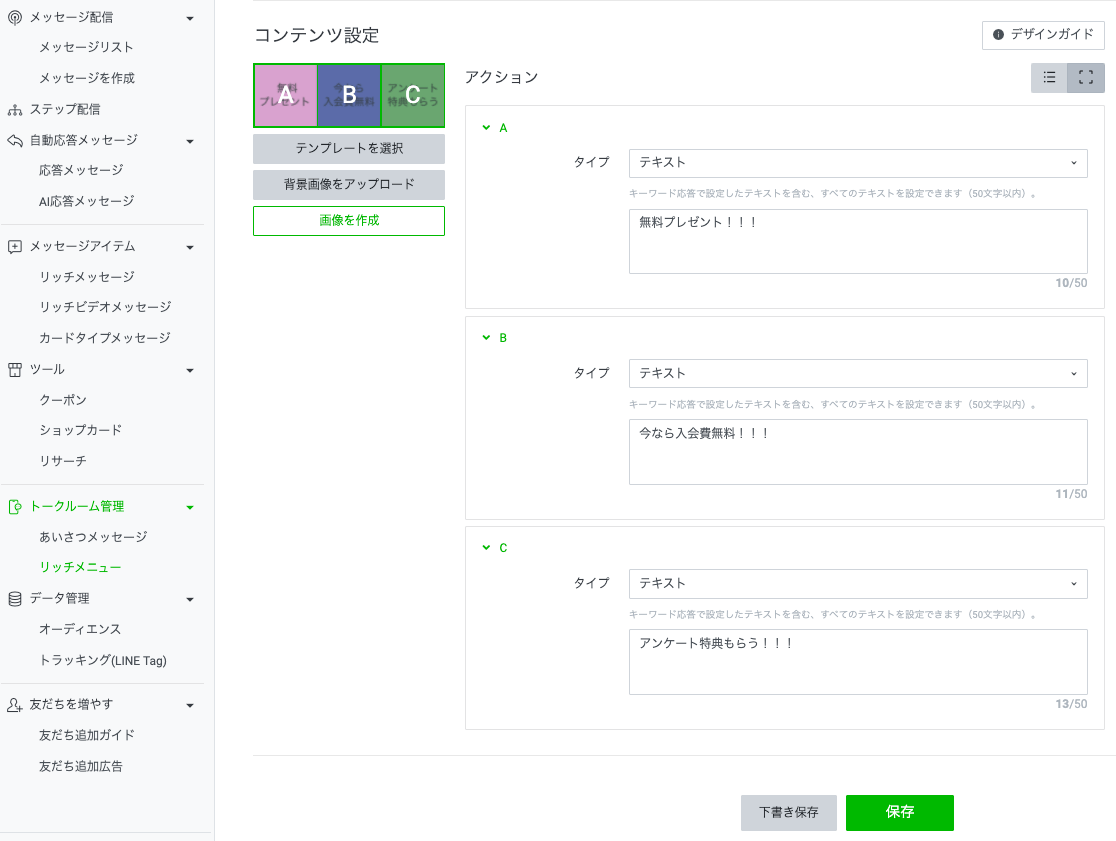Click text field containing 今なら入会費無料！！！
Viewport: 1116px width, 841px height.
858,452
